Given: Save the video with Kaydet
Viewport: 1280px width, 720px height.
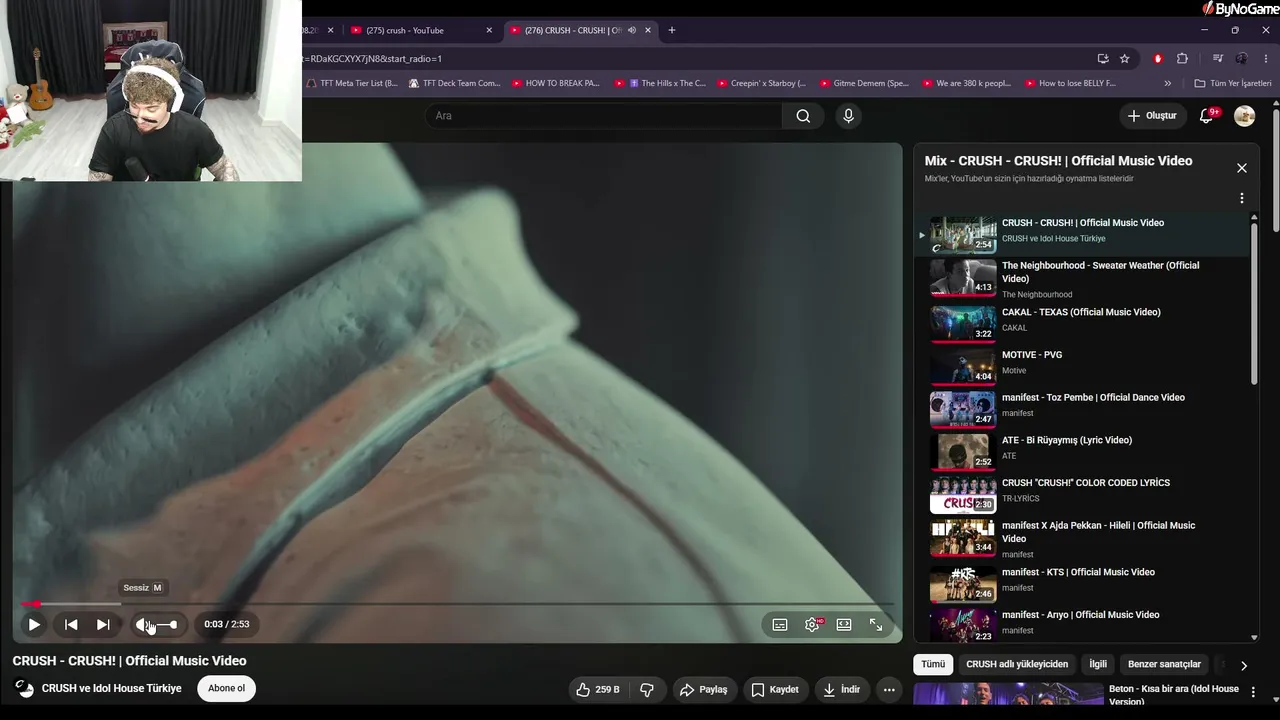Looking at the screenshot, I should click(775, 689).
